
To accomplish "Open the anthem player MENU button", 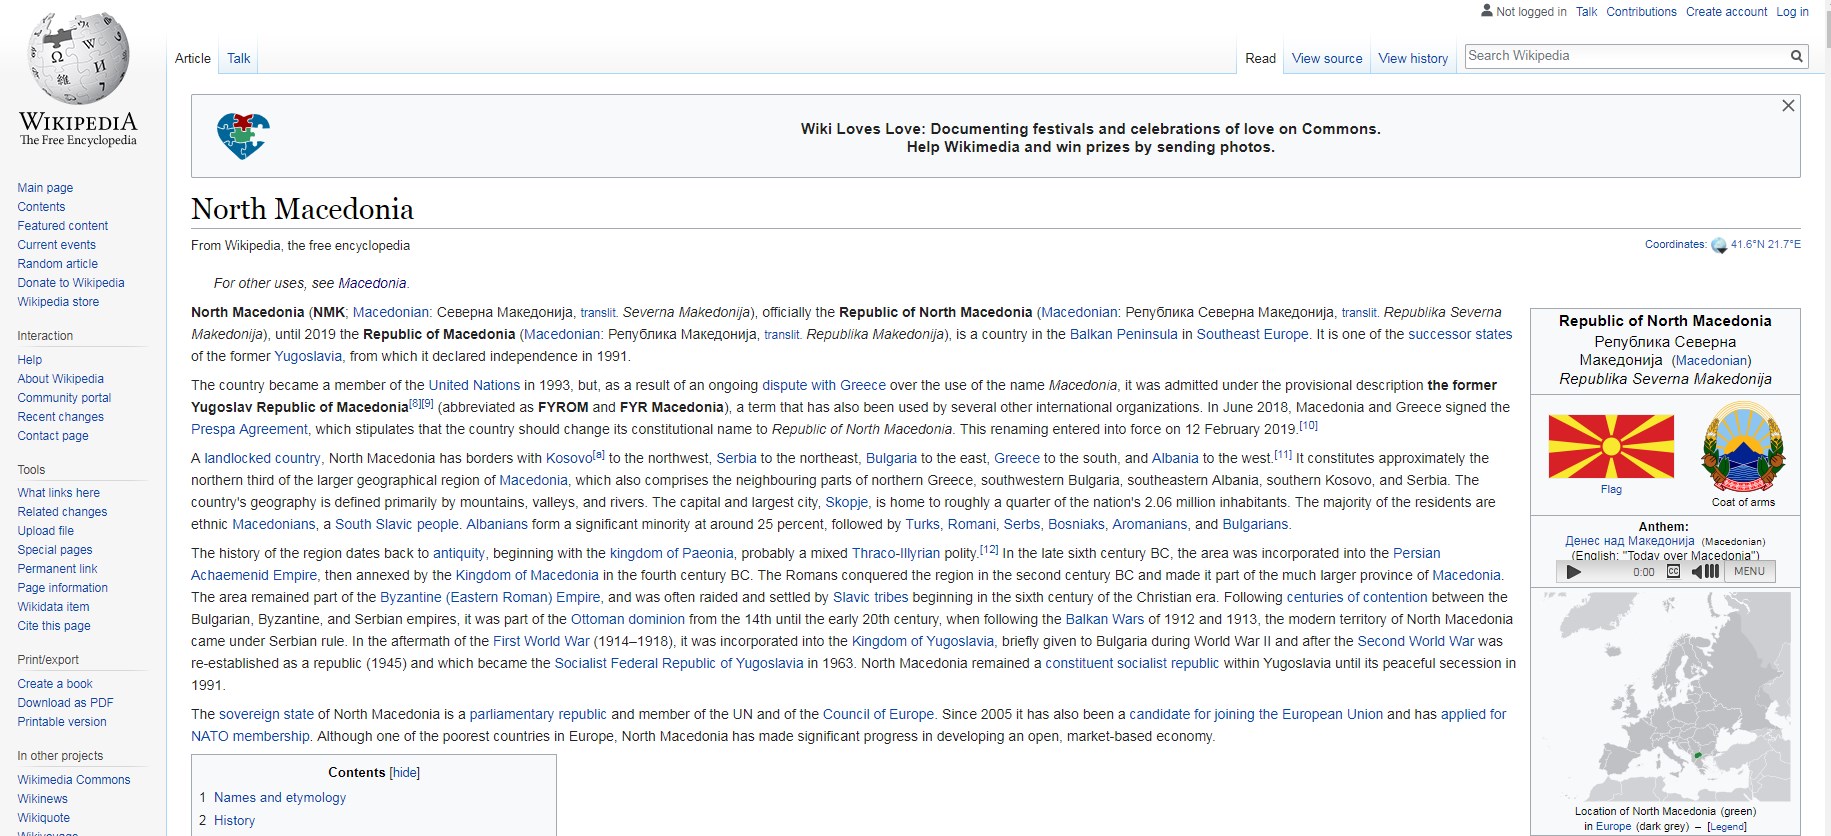I will pyautogui.click(x=1749, y=572).
